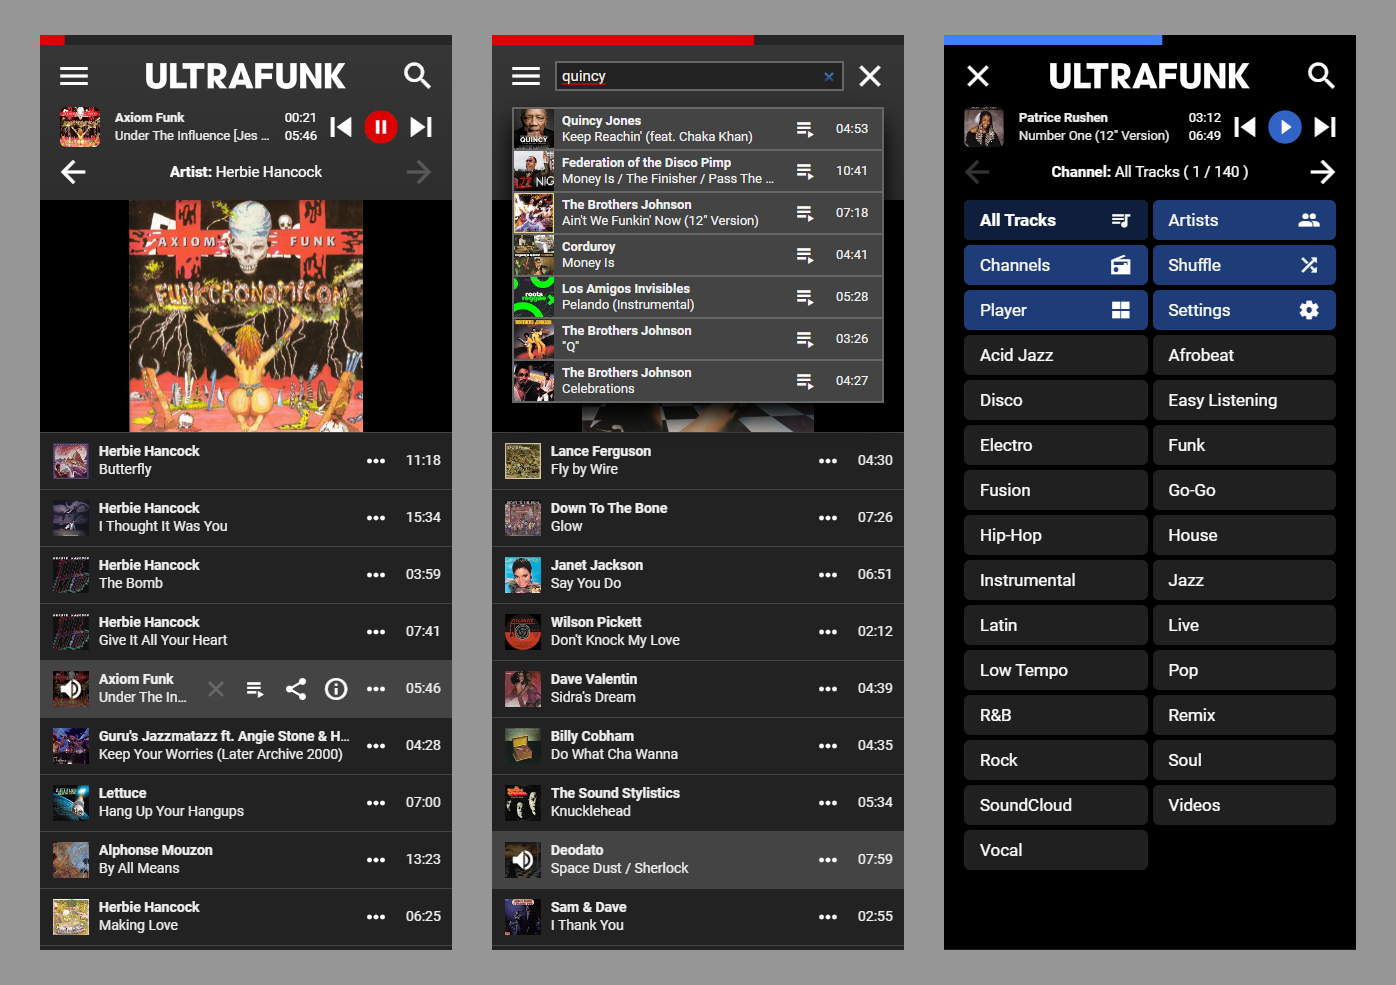
Task: Queue Quincy Jones Keep Reachin' result
Action: pyautogui.click(x=805, y=129)
